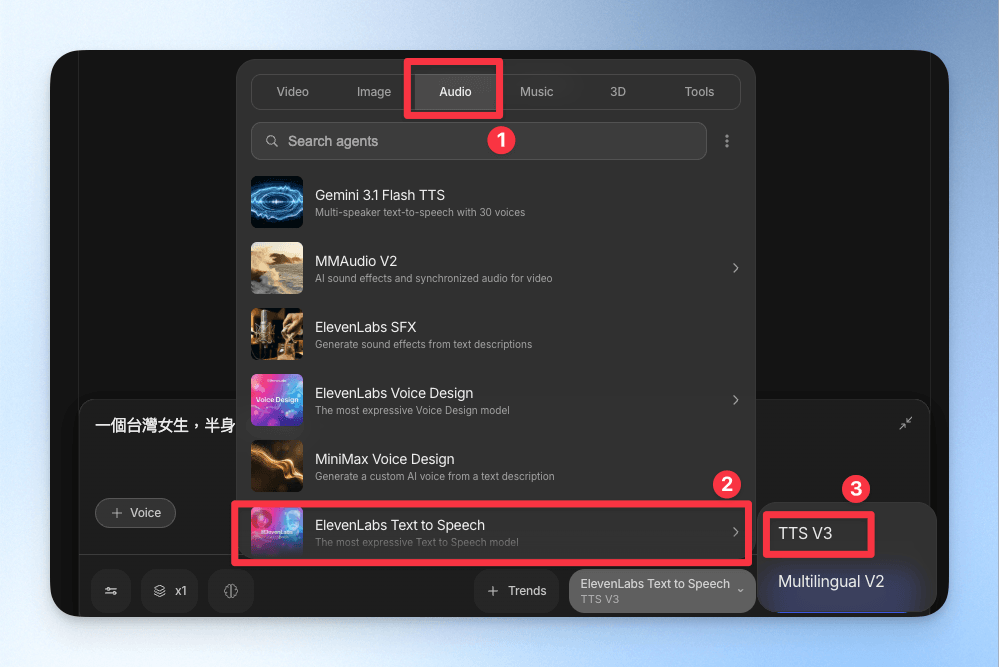Screen dimensions: 999x667
Task: Click the MMAudio V2 wave thumbnail
Action: (x=277, y=268)
